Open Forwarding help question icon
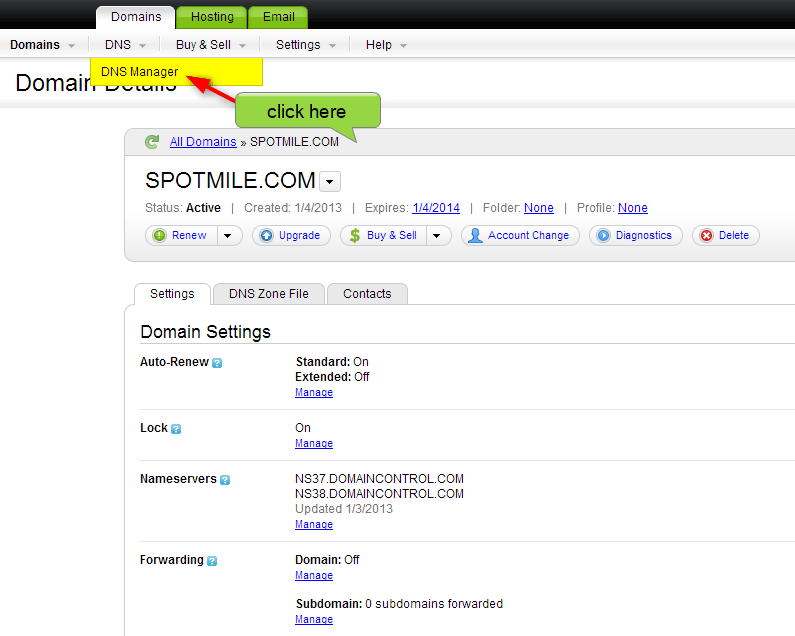This screenshot has height=636, width=795. point(212,561)
